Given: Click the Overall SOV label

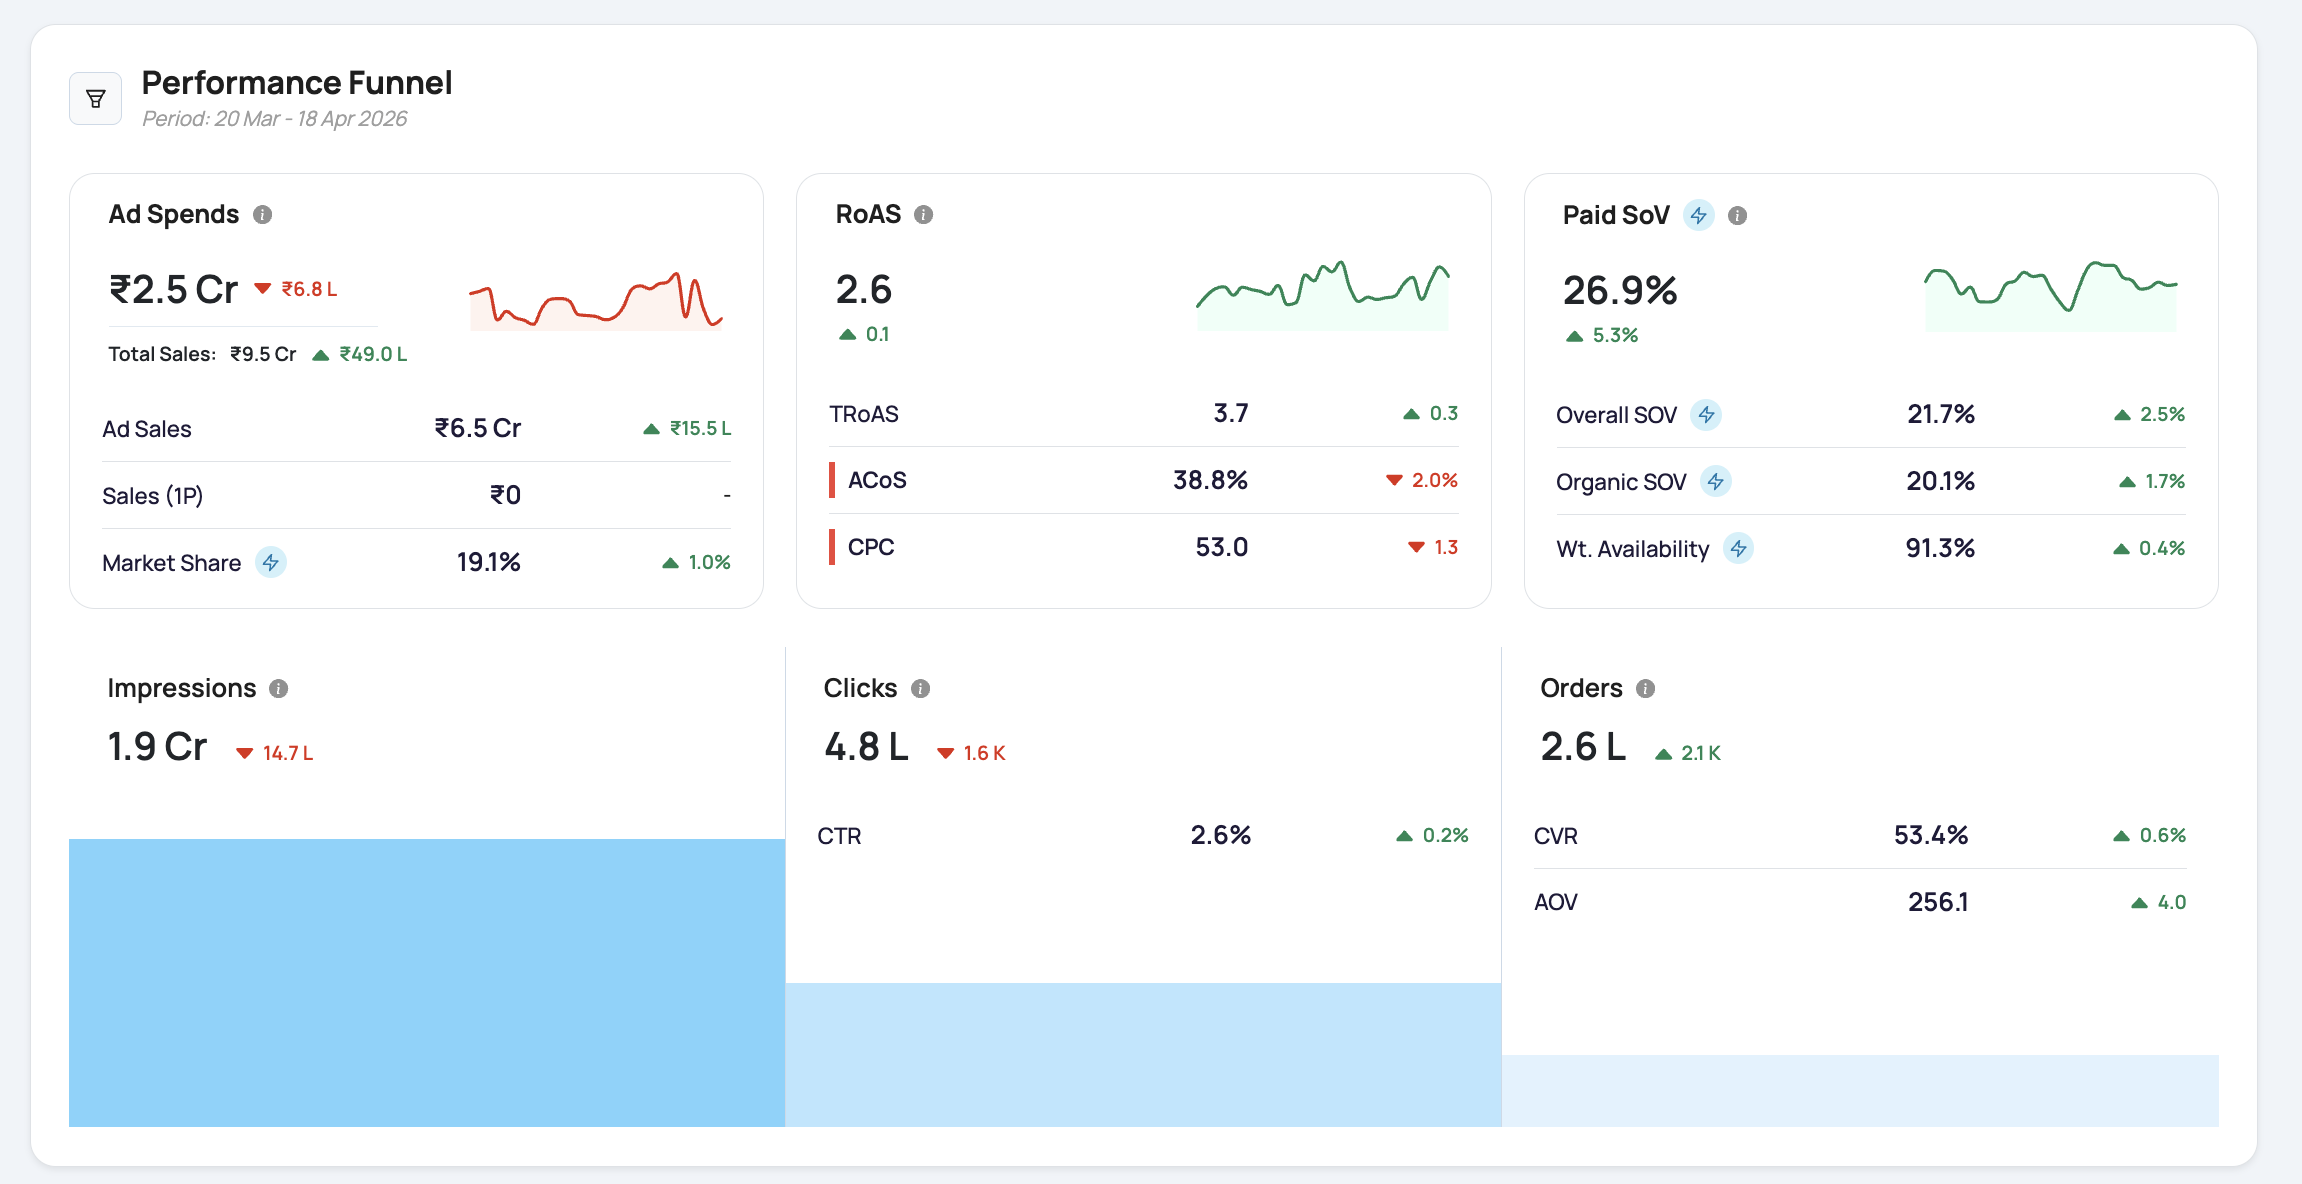Looking at the screenshot, I should 1617,415.
